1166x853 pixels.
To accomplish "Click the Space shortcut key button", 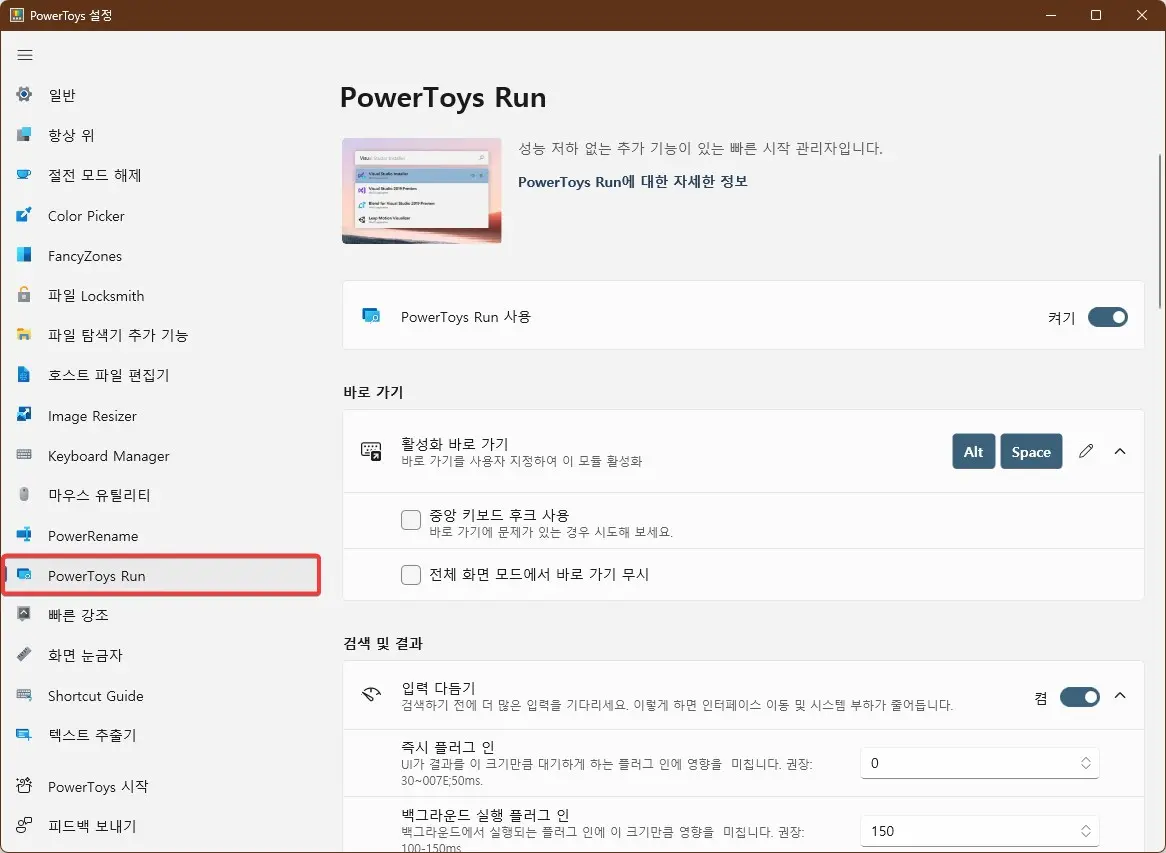I will 1031,451.
